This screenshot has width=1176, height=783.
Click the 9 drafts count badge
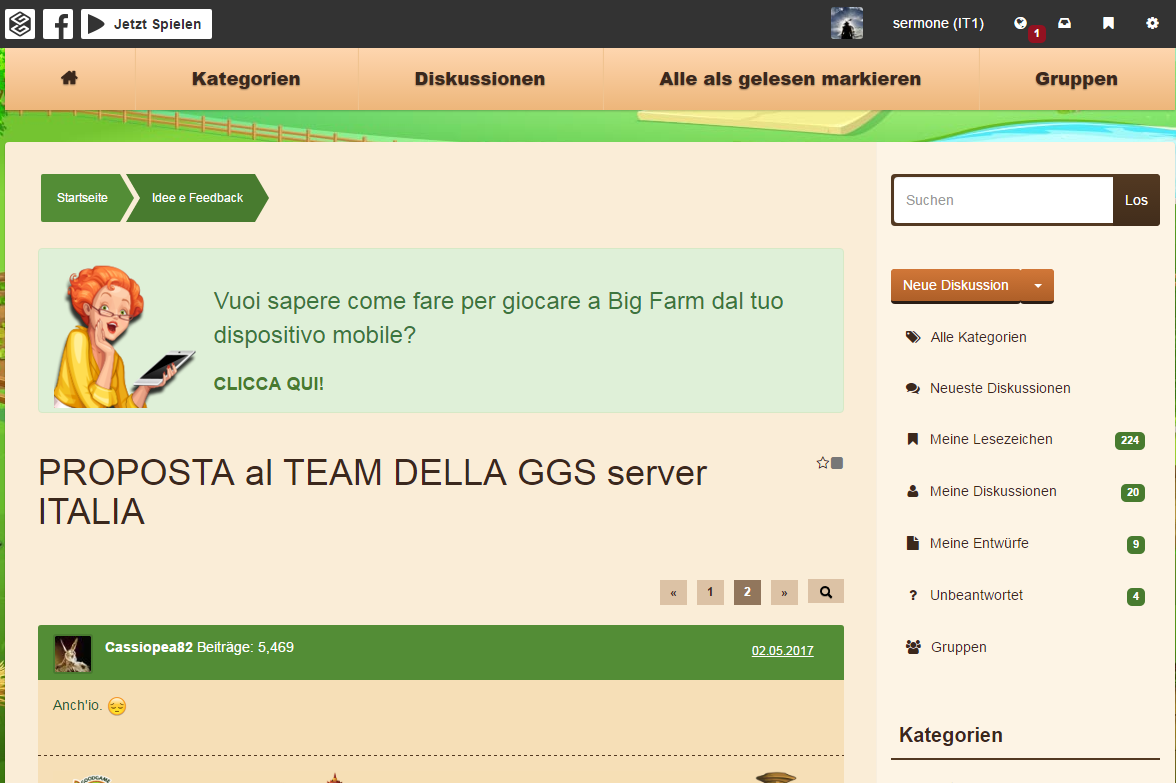(1136, 544)
